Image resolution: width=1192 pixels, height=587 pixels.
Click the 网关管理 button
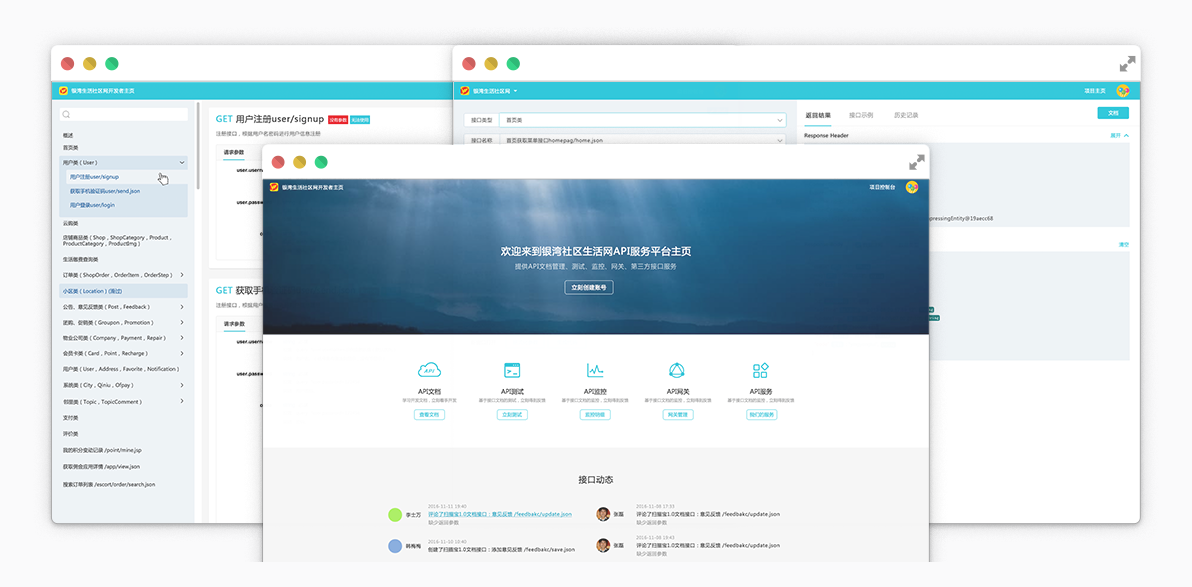pyautogui.click(x=677, y=415)
